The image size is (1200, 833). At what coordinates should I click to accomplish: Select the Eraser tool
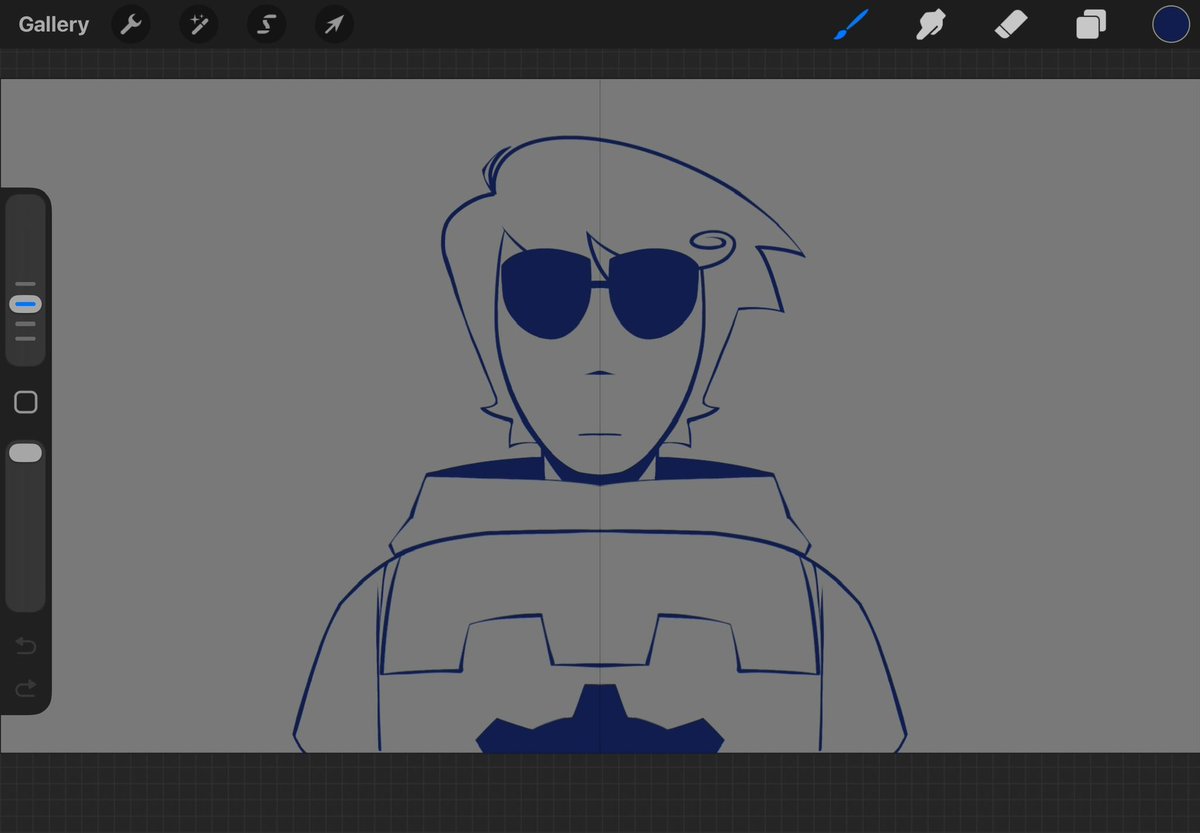coord(1011,24)
